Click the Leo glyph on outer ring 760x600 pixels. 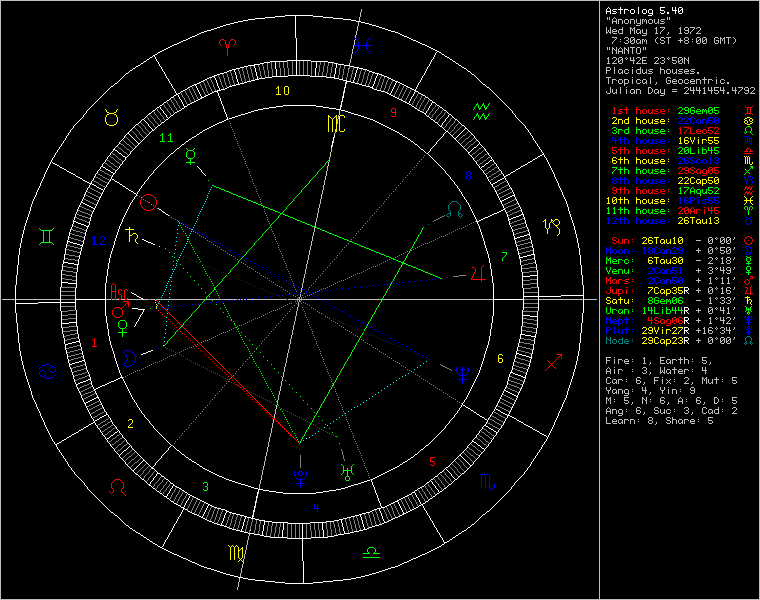coord(118,487)
